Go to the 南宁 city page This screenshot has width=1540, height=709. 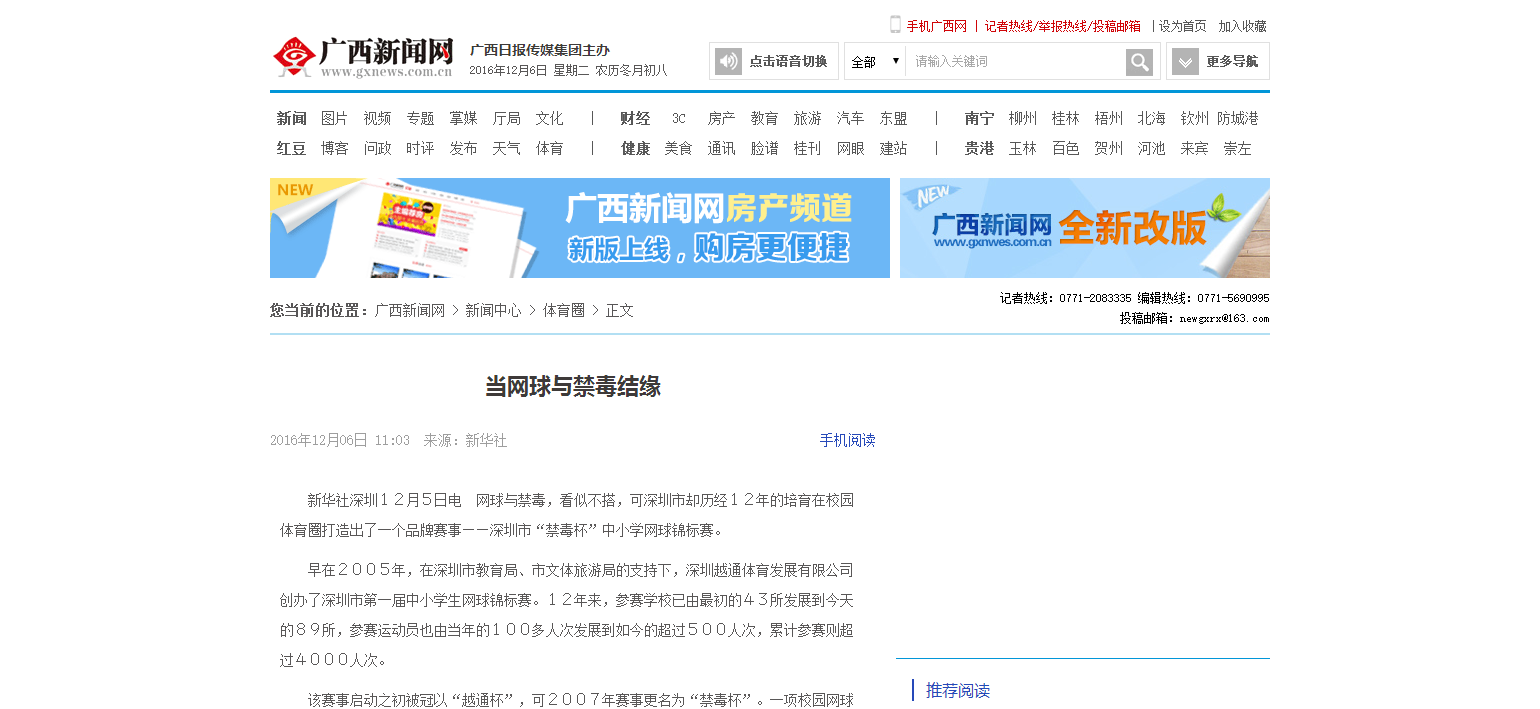(980, 118)
